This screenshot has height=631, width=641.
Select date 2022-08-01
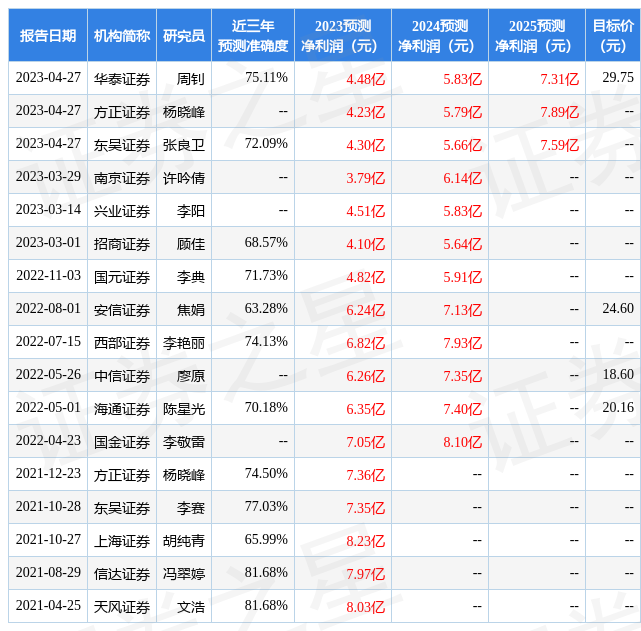(48, 309)
